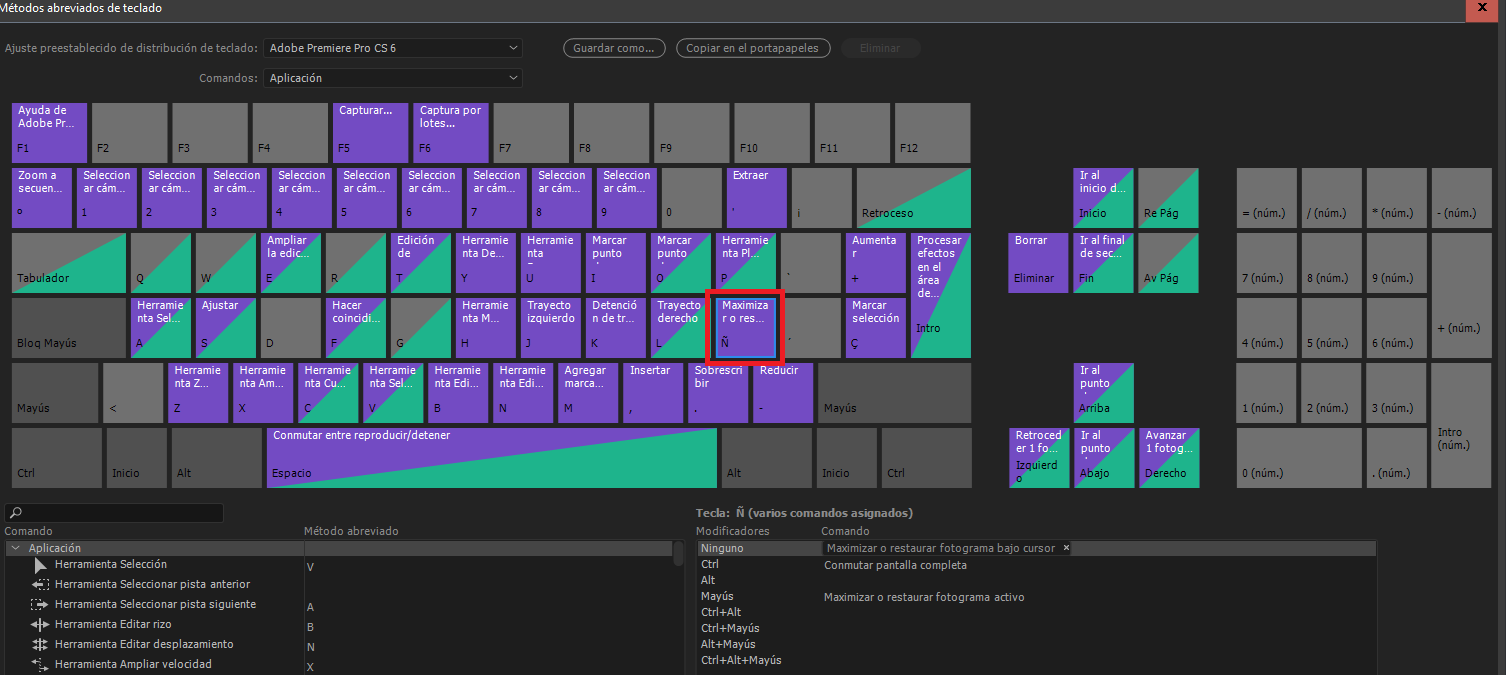
Task: Click the M key Agregar marcador
Action: [x=587, y=392]
